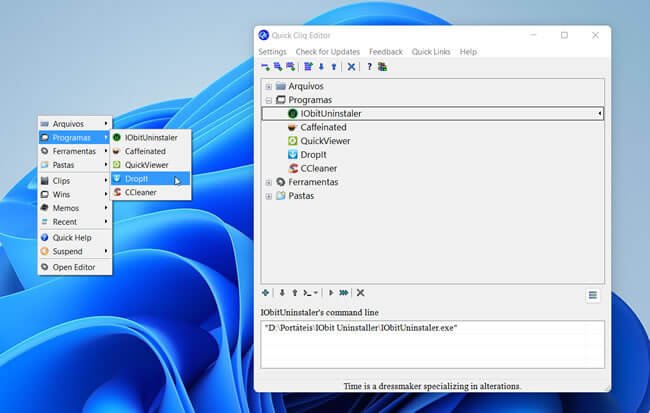Move item down using top toolbar arrow

321,67
